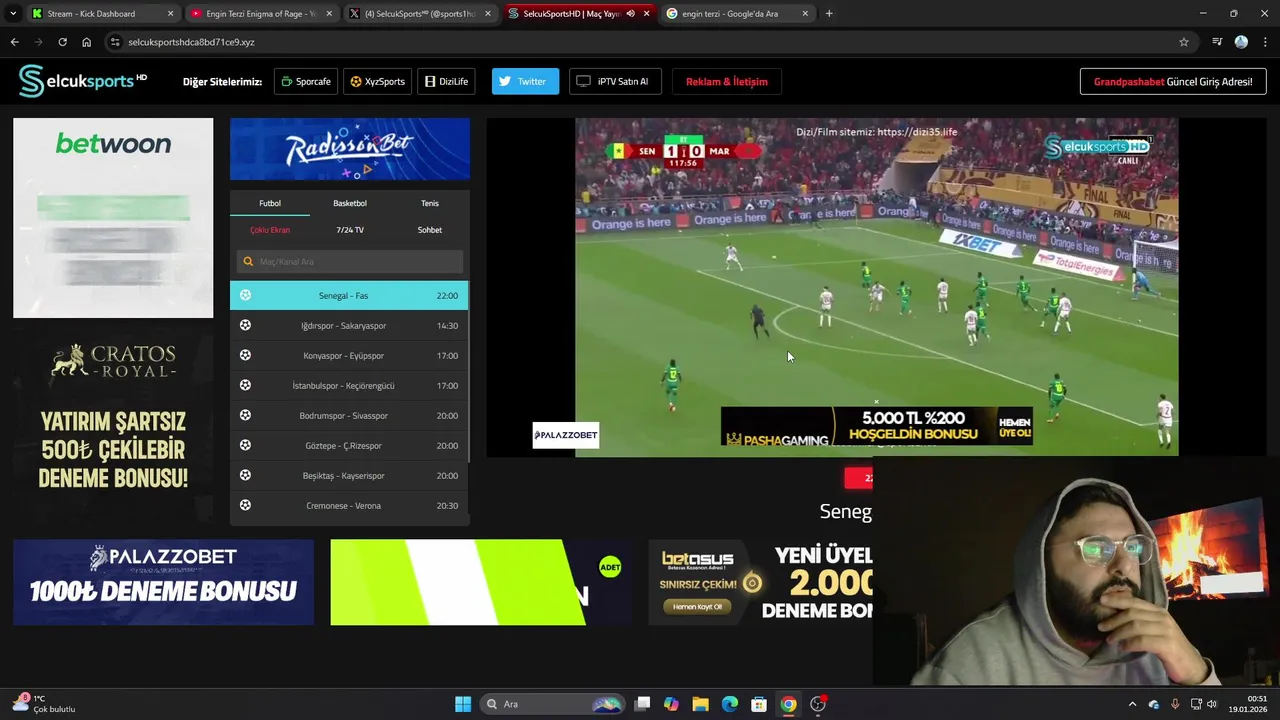Viewport: 1280px width, 720px height.
Task: Open Çoklu Ekran view
Action: click(x=270, y=230)
